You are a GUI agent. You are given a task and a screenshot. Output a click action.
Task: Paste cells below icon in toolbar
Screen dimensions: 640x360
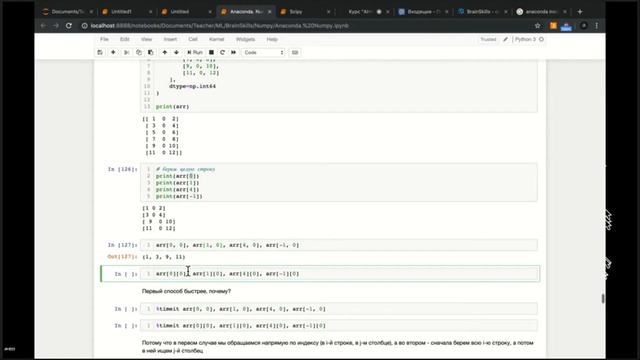point(151,52)
